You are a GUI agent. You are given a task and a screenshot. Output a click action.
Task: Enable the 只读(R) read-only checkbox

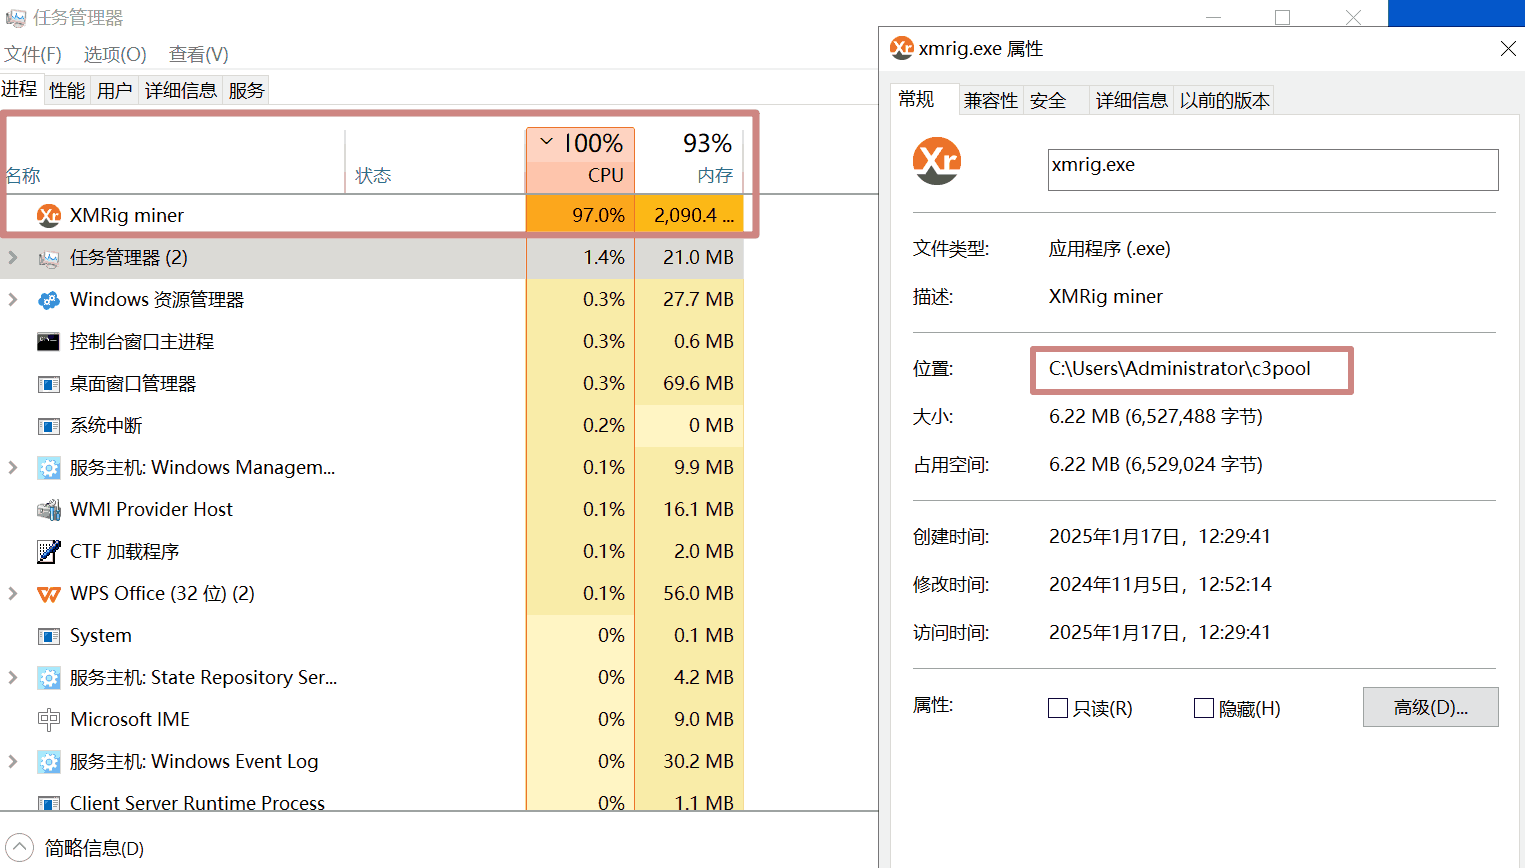tap(1058, 708)
